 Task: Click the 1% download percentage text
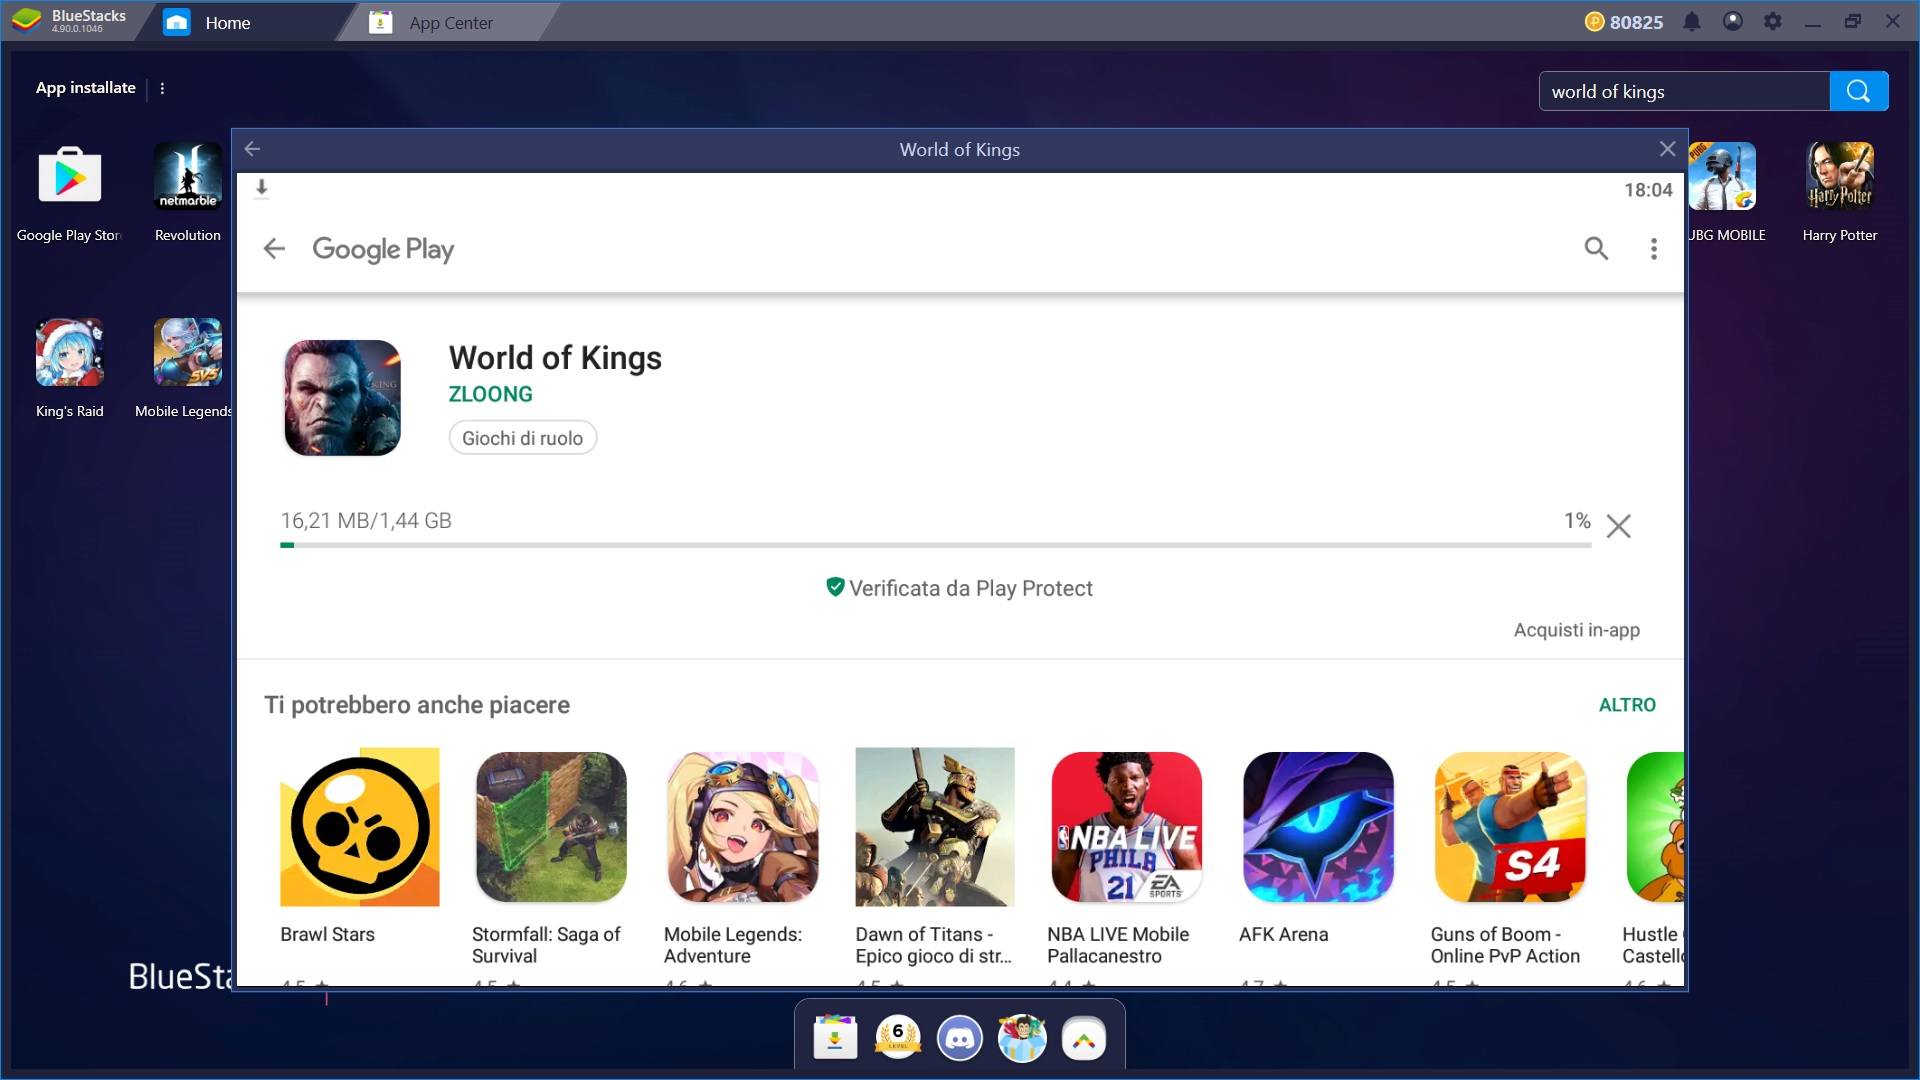(1577, 521)
